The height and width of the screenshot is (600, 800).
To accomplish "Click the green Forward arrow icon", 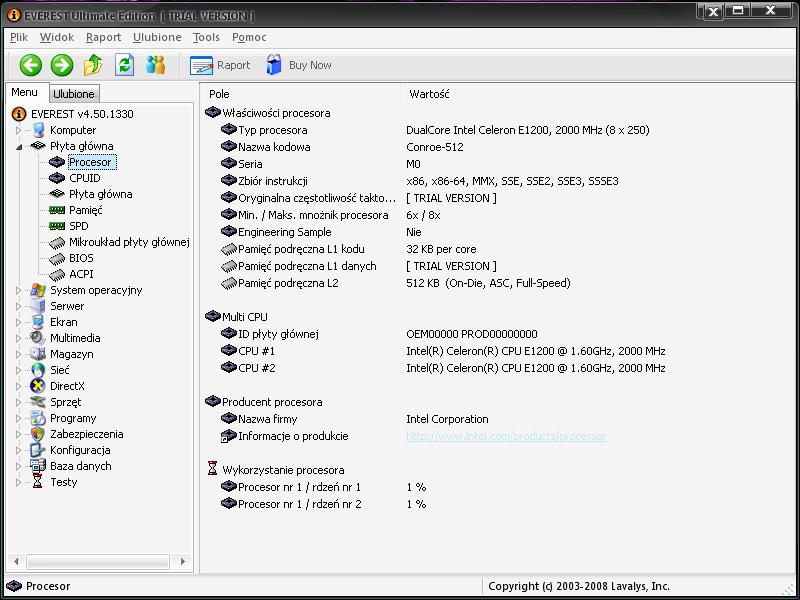I will click(62, 65).
